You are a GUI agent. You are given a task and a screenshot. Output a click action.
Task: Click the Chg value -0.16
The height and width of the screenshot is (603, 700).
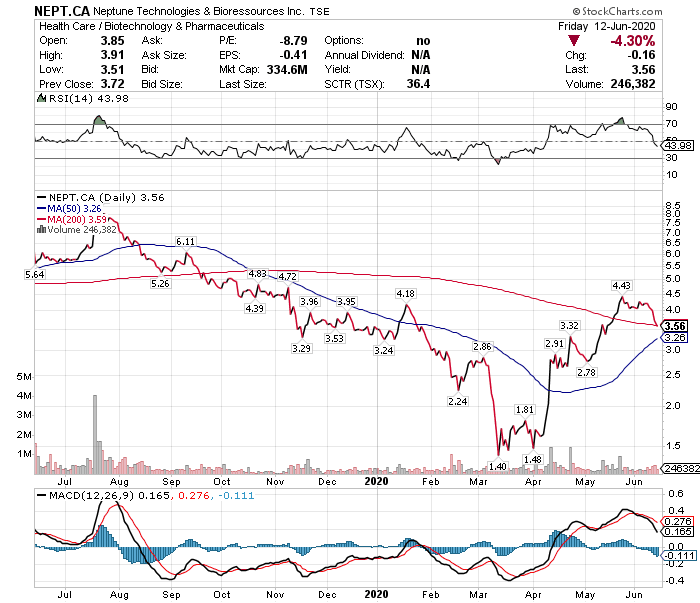coord(642,55)
